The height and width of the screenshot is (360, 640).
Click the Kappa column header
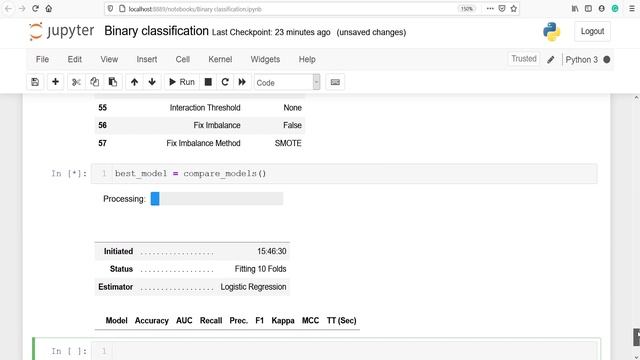pyautogui.click(x=283, y=321)
